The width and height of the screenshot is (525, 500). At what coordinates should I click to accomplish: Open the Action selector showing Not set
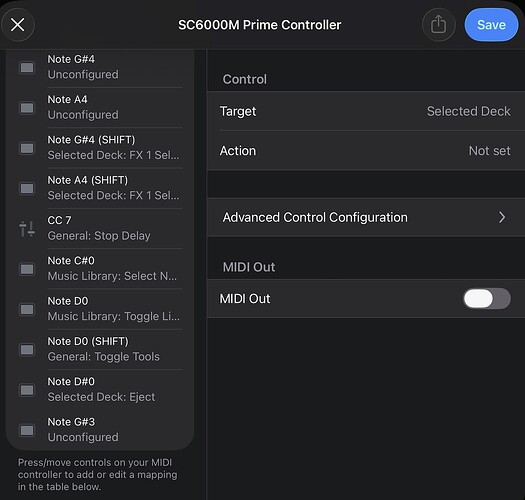click(366, 151)
